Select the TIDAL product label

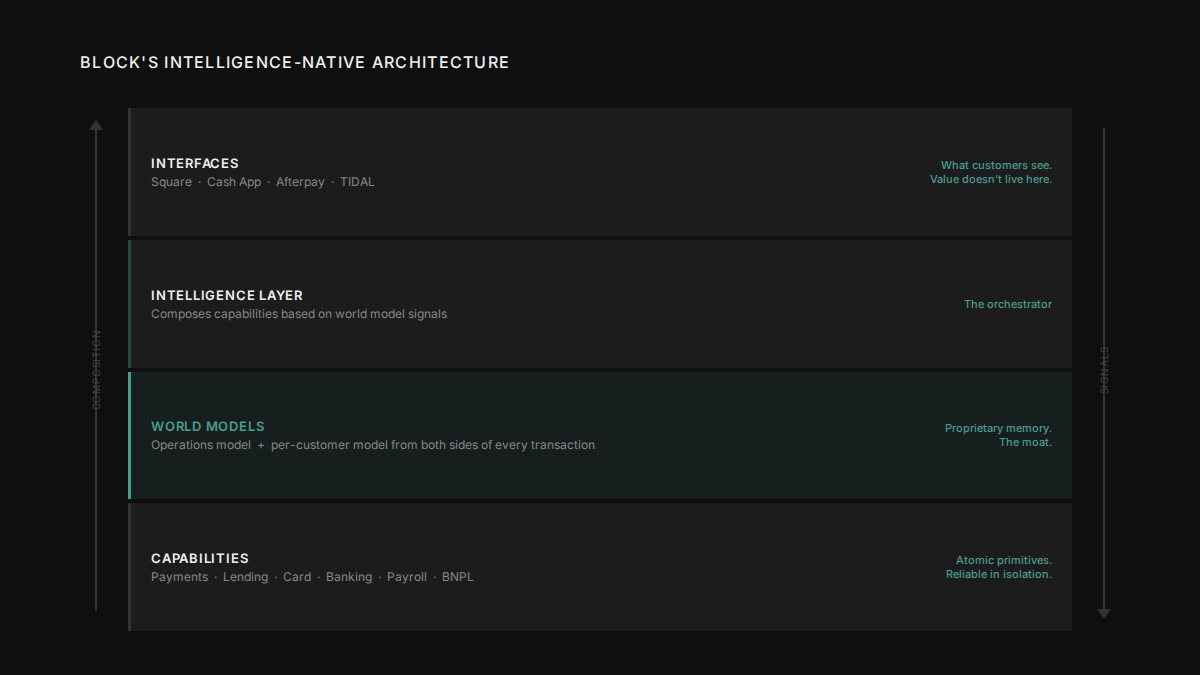pos(357,181)
